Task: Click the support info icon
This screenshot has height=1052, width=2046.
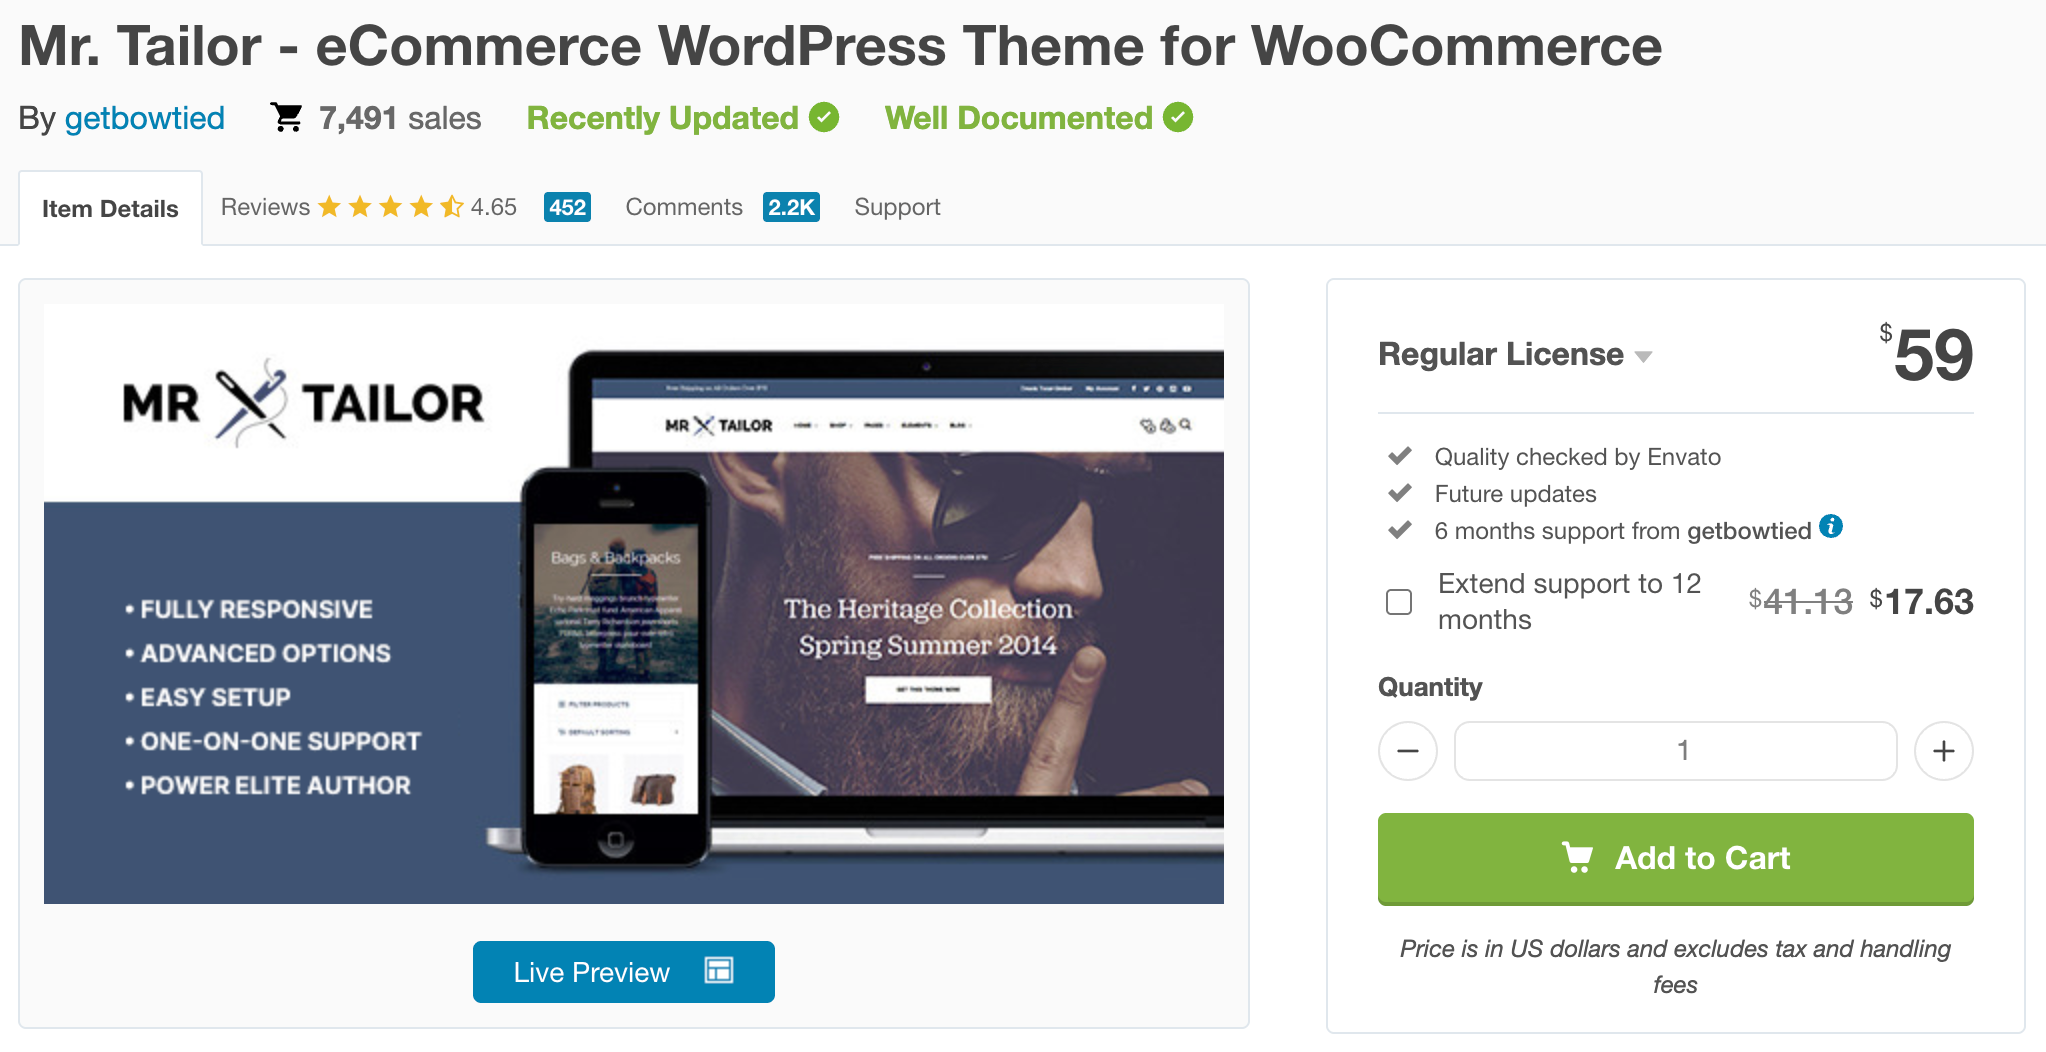Action: click(1831, 526)
